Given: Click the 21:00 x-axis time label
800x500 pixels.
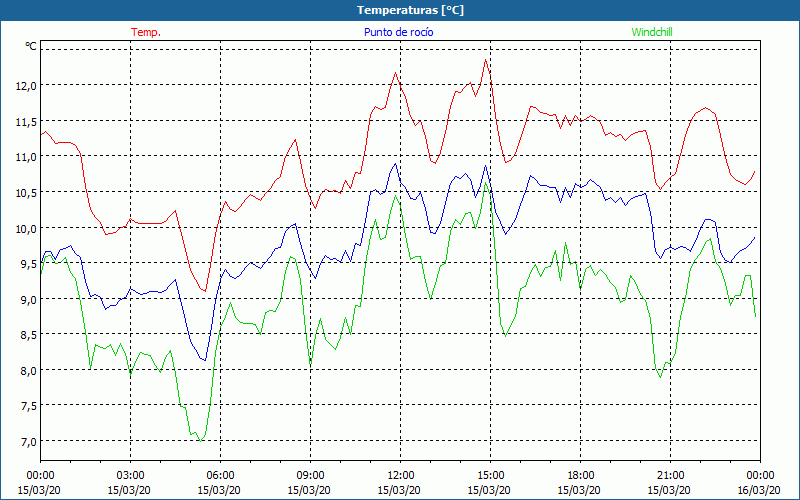Looking at the screenshot, I should [670, 476].
